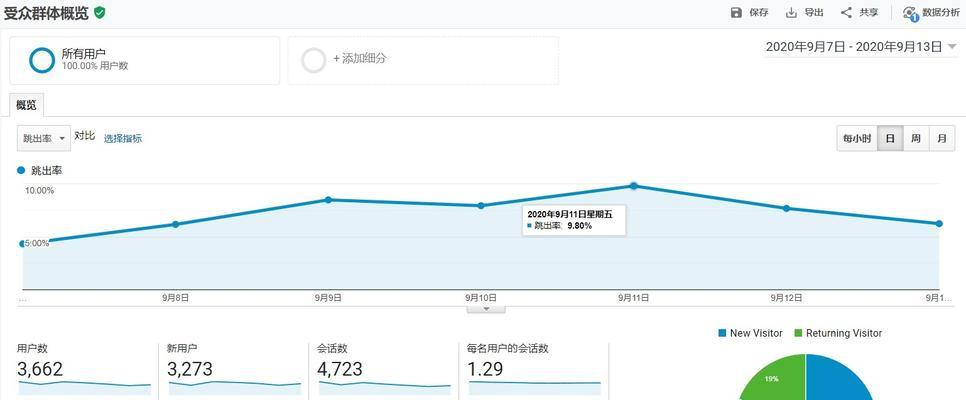966x400 pixels.
Task: Click the 受众群体概览 page title
Action: coord(46,13)
